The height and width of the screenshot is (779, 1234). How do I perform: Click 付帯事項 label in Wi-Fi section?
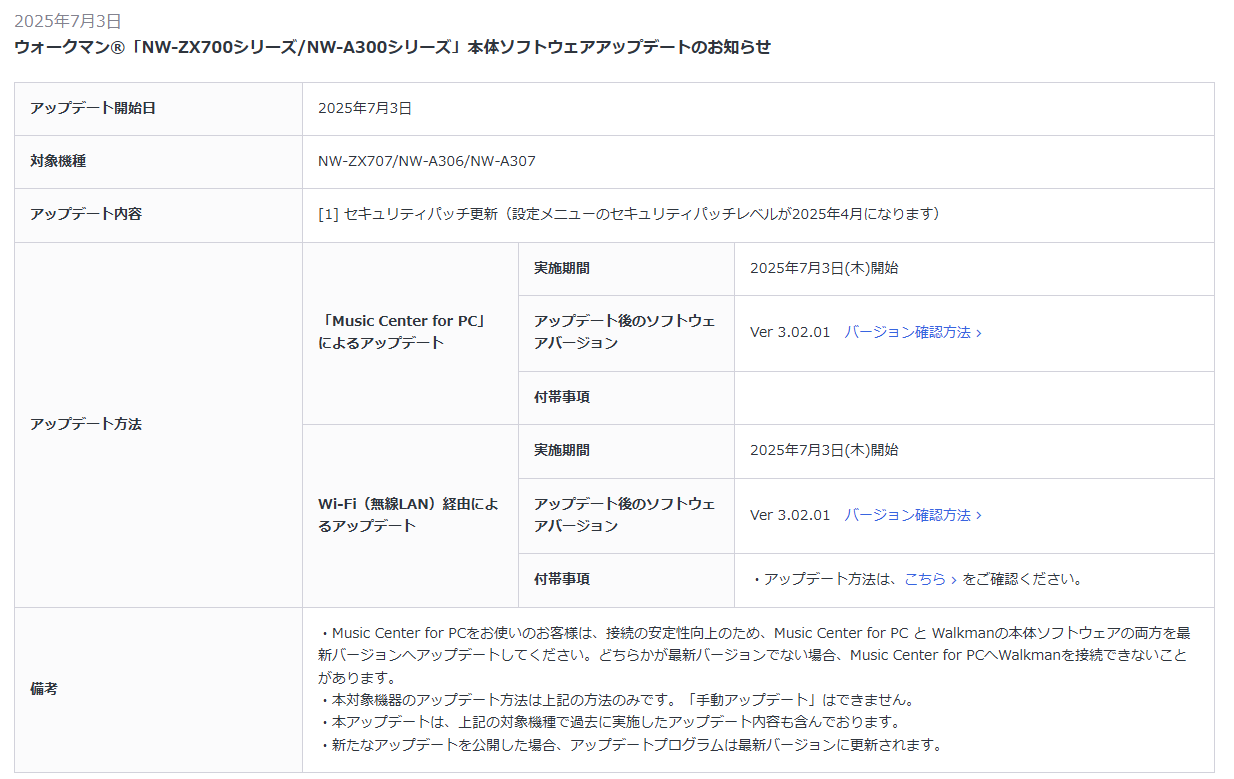point(562,579)
